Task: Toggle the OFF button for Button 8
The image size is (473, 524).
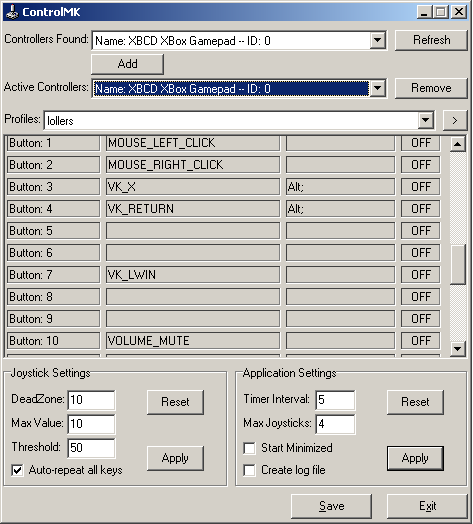Action: pyautogui.click(x=421, y=297)
